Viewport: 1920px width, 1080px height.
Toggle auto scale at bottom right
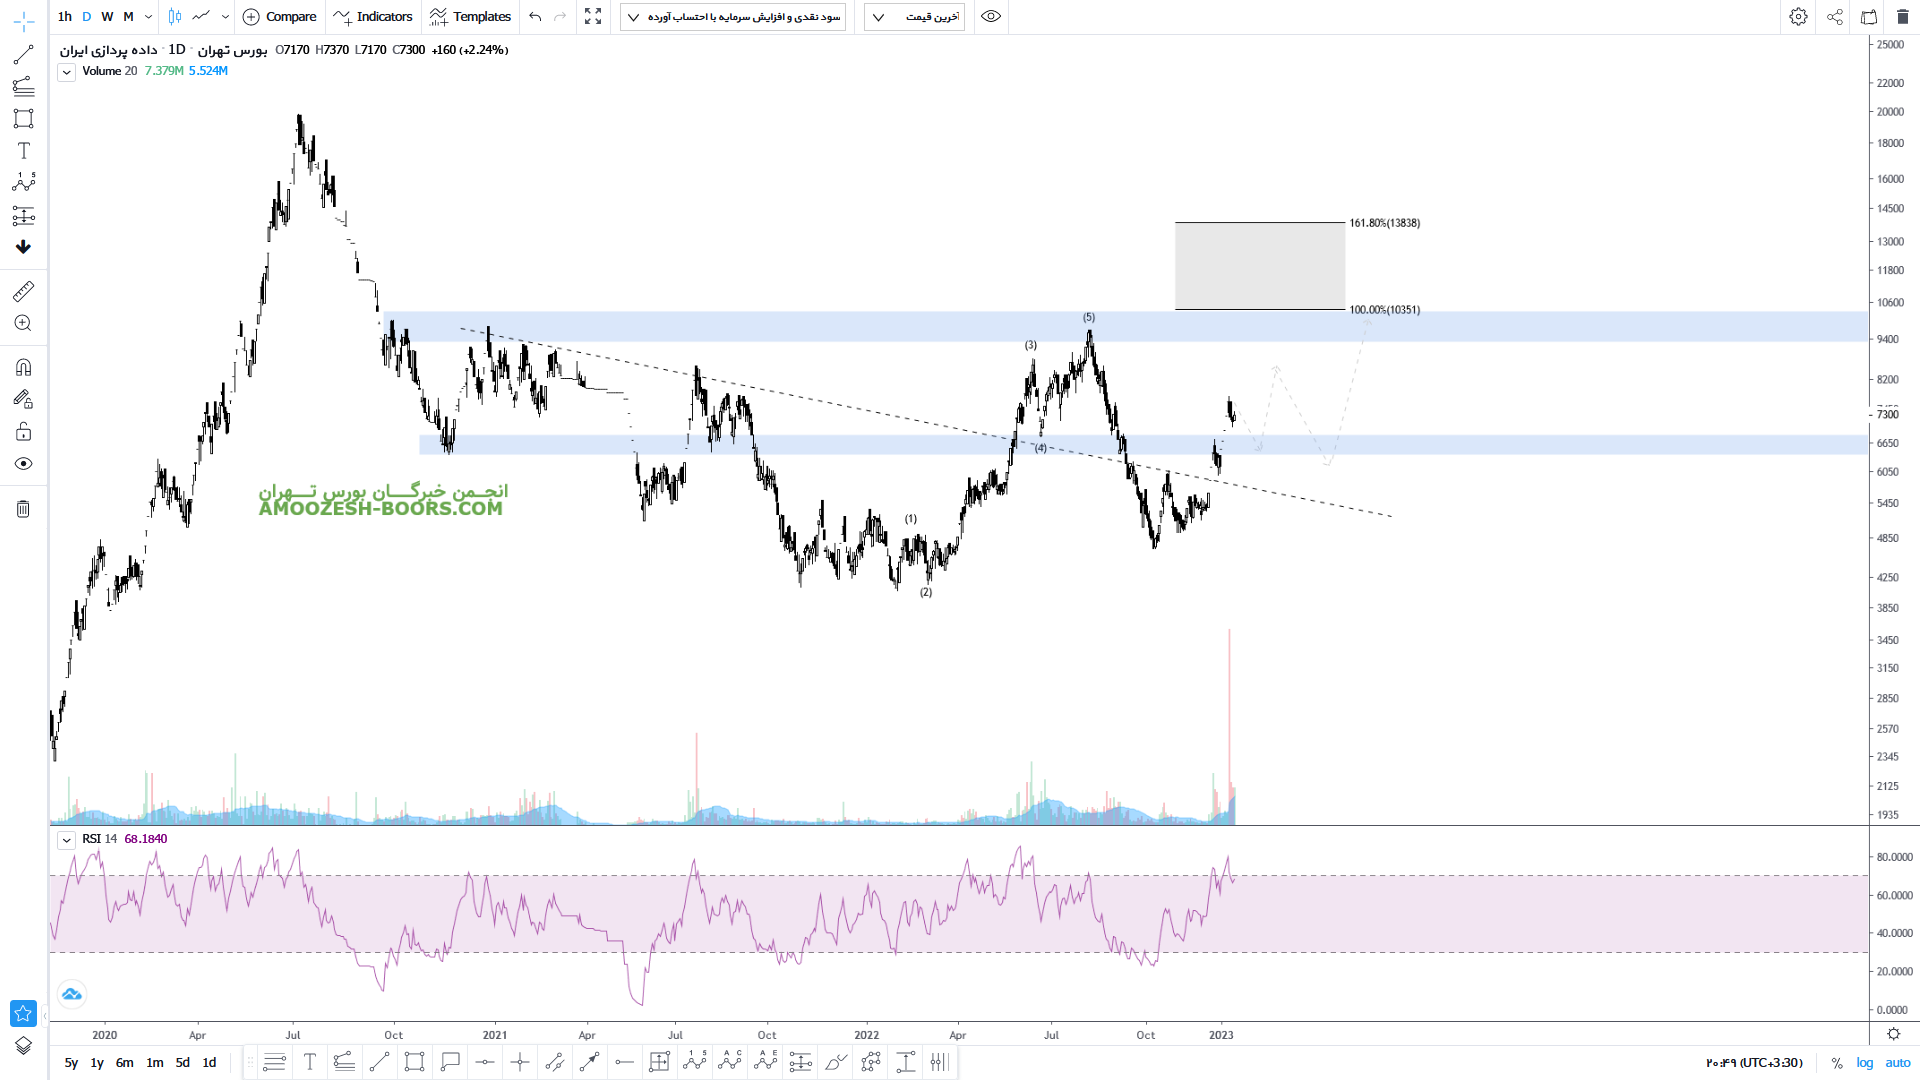[1898, 1063]
